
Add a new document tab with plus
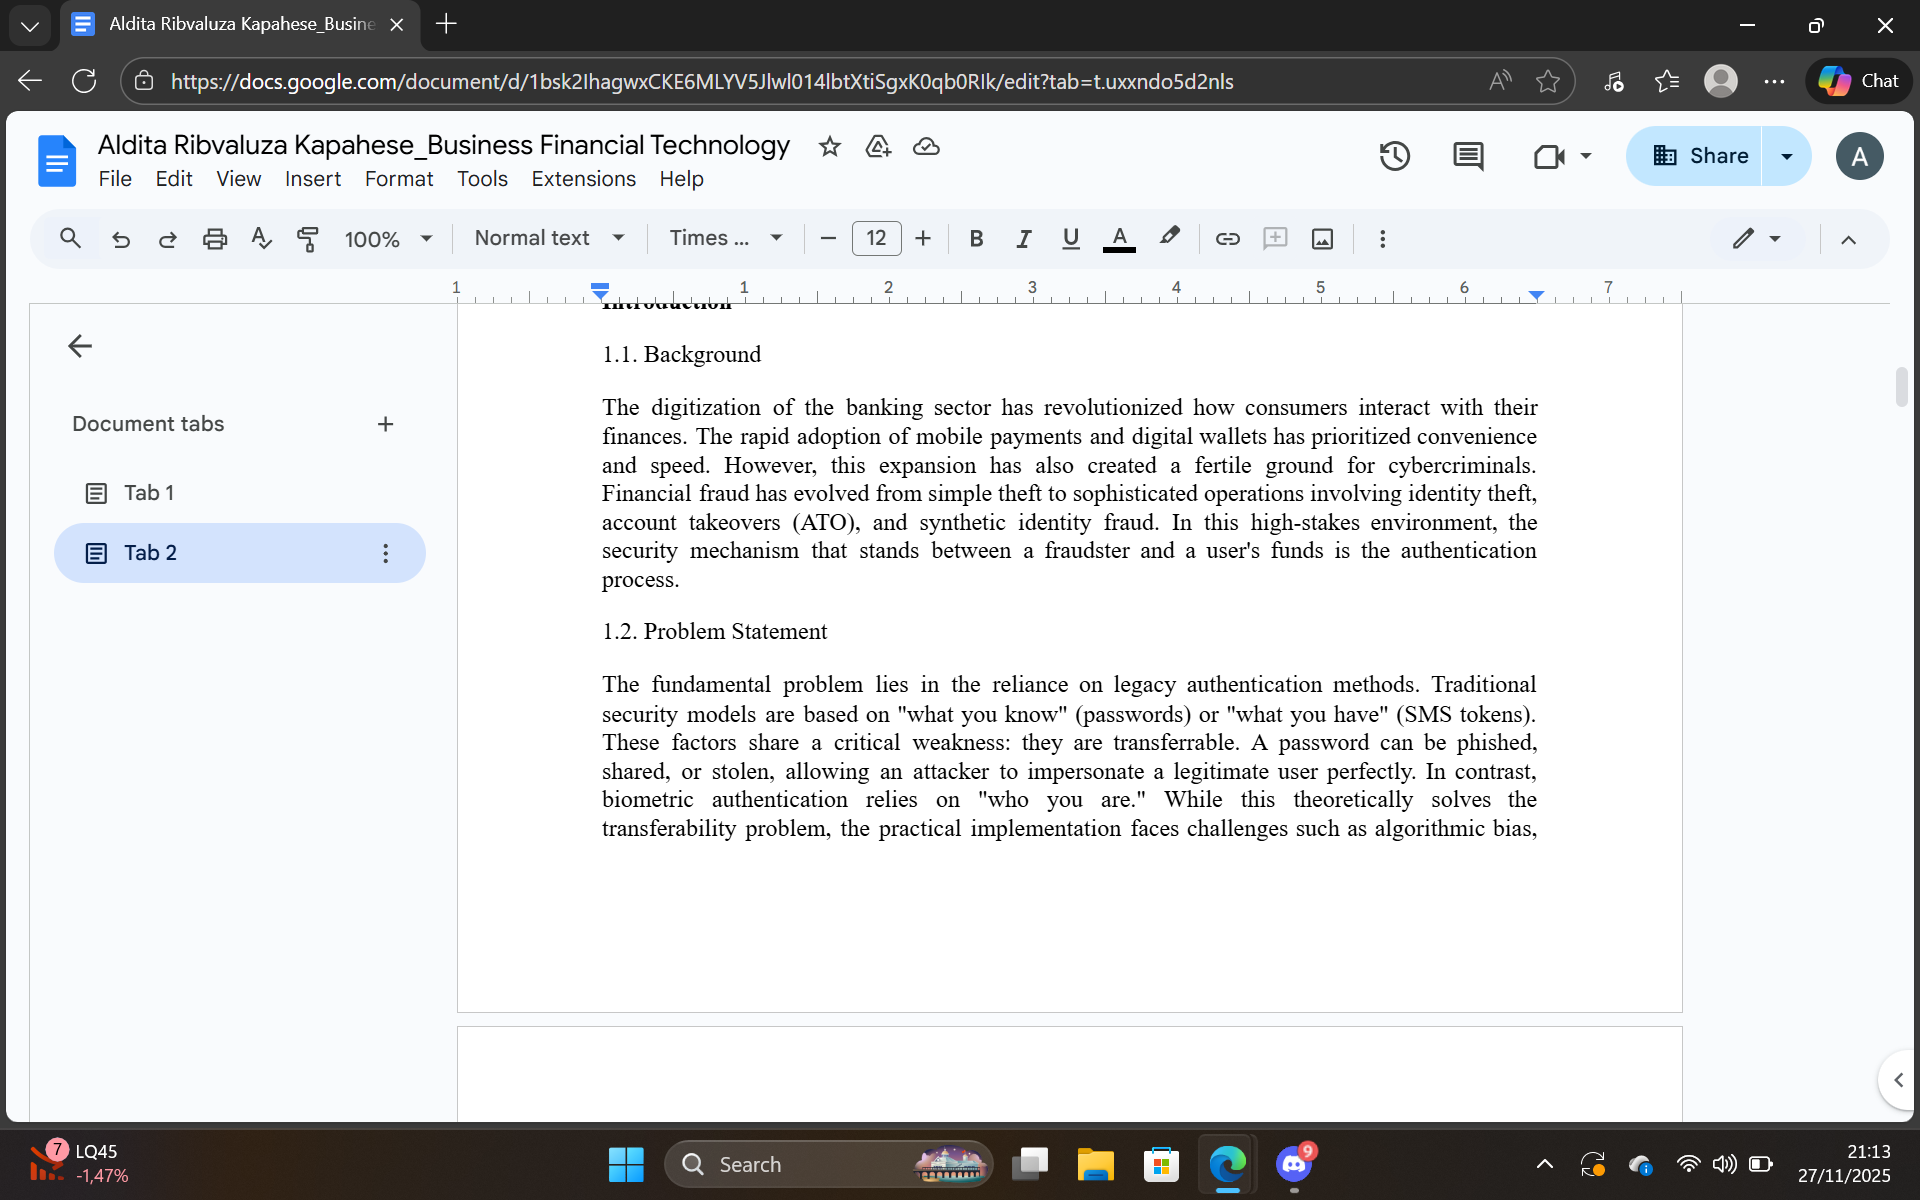tap(385, 424)
